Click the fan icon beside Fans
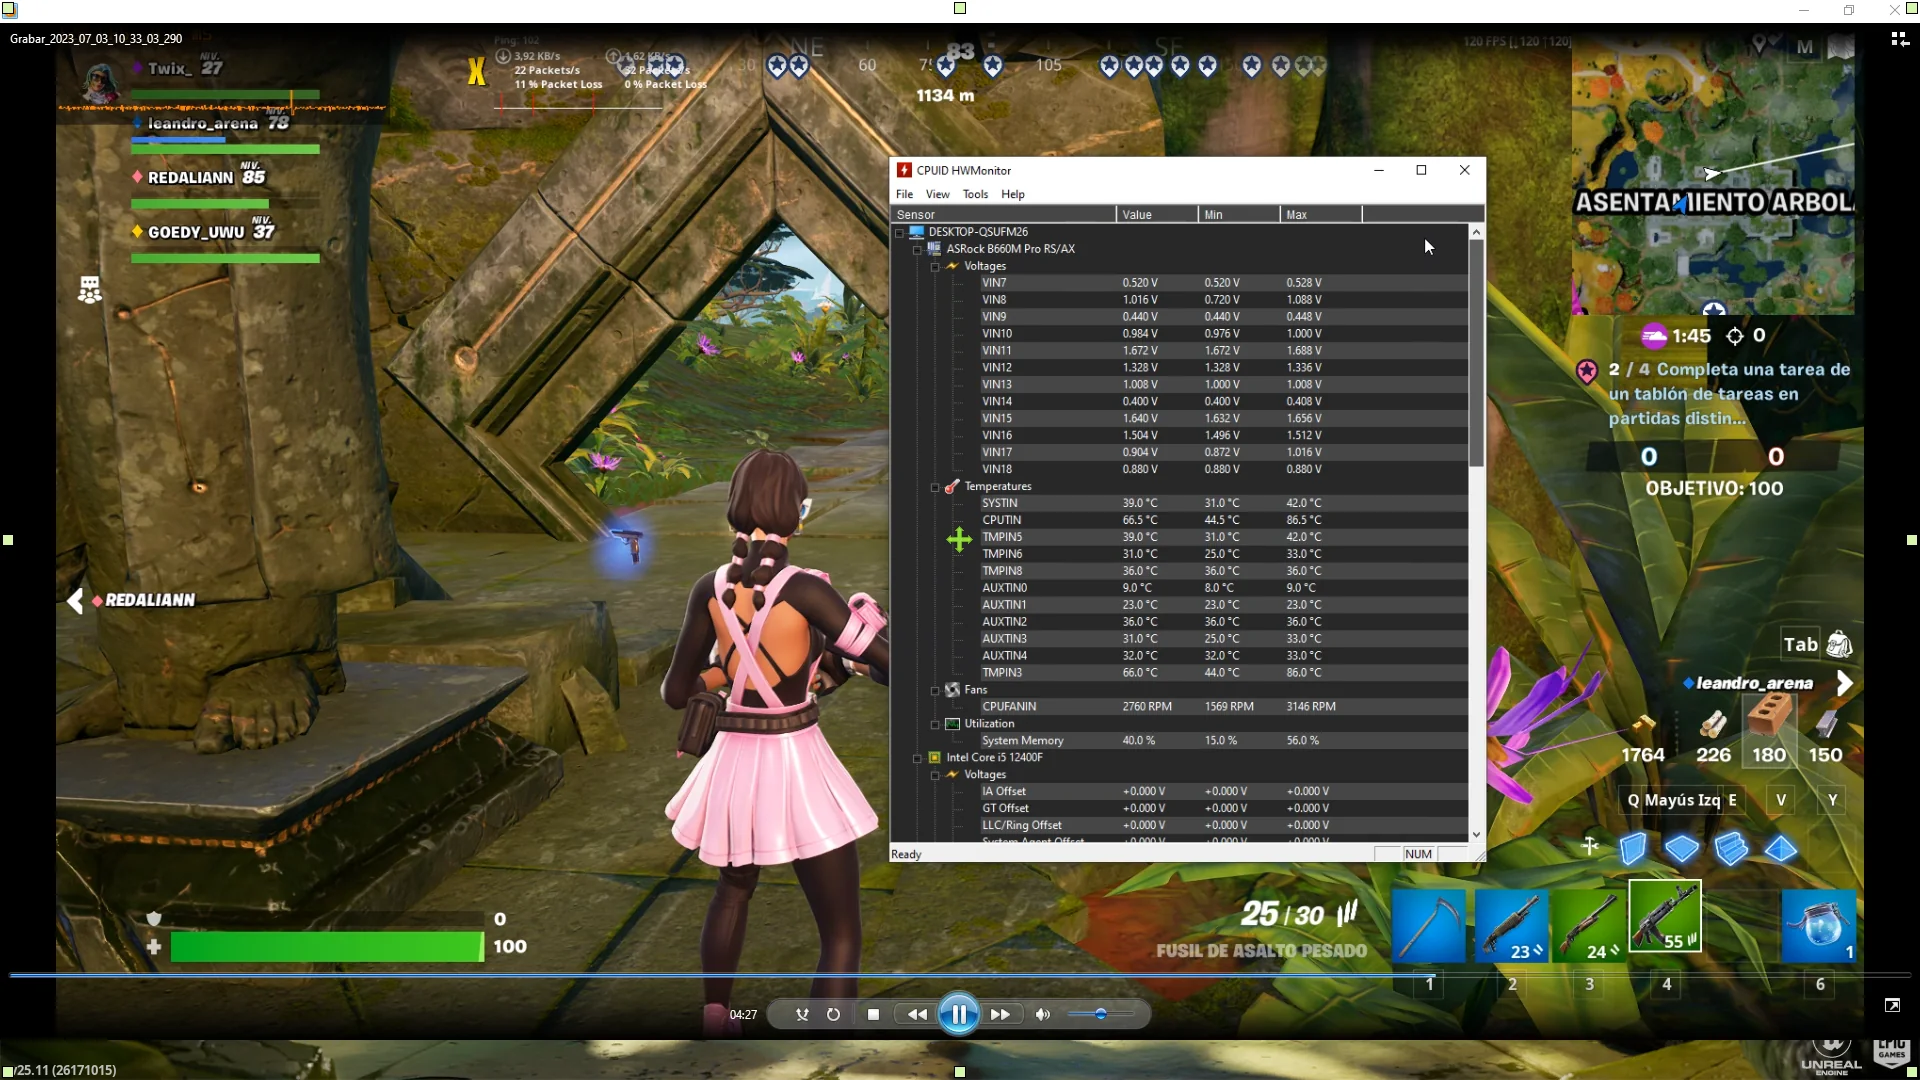Viewport: 1920px width, 1080px height. click(952, 690)
